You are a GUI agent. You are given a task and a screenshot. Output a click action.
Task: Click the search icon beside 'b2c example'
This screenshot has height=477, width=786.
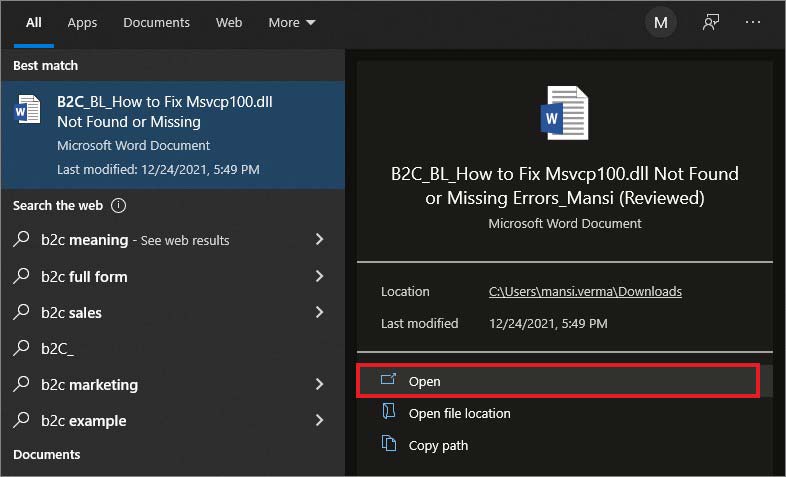pyautogui.click(x=21, y=420)
